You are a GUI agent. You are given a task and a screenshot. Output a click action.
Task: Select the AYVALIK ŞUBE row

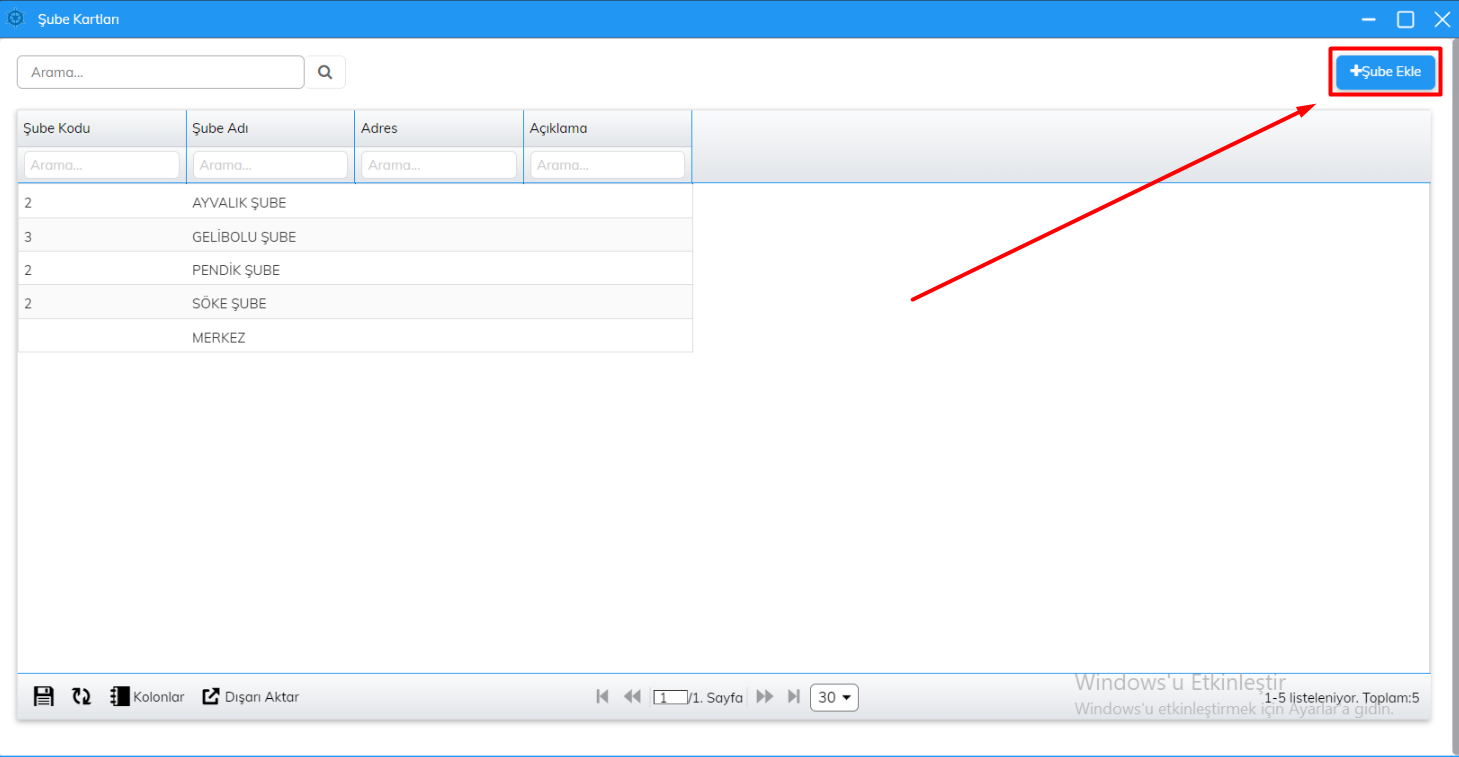239,203
